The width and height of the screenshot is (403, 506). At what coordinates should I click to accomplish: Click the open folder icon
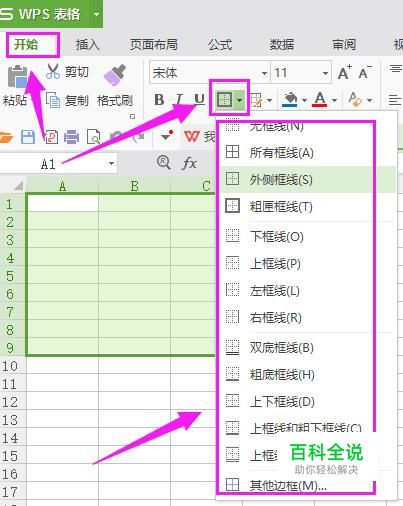6,137
